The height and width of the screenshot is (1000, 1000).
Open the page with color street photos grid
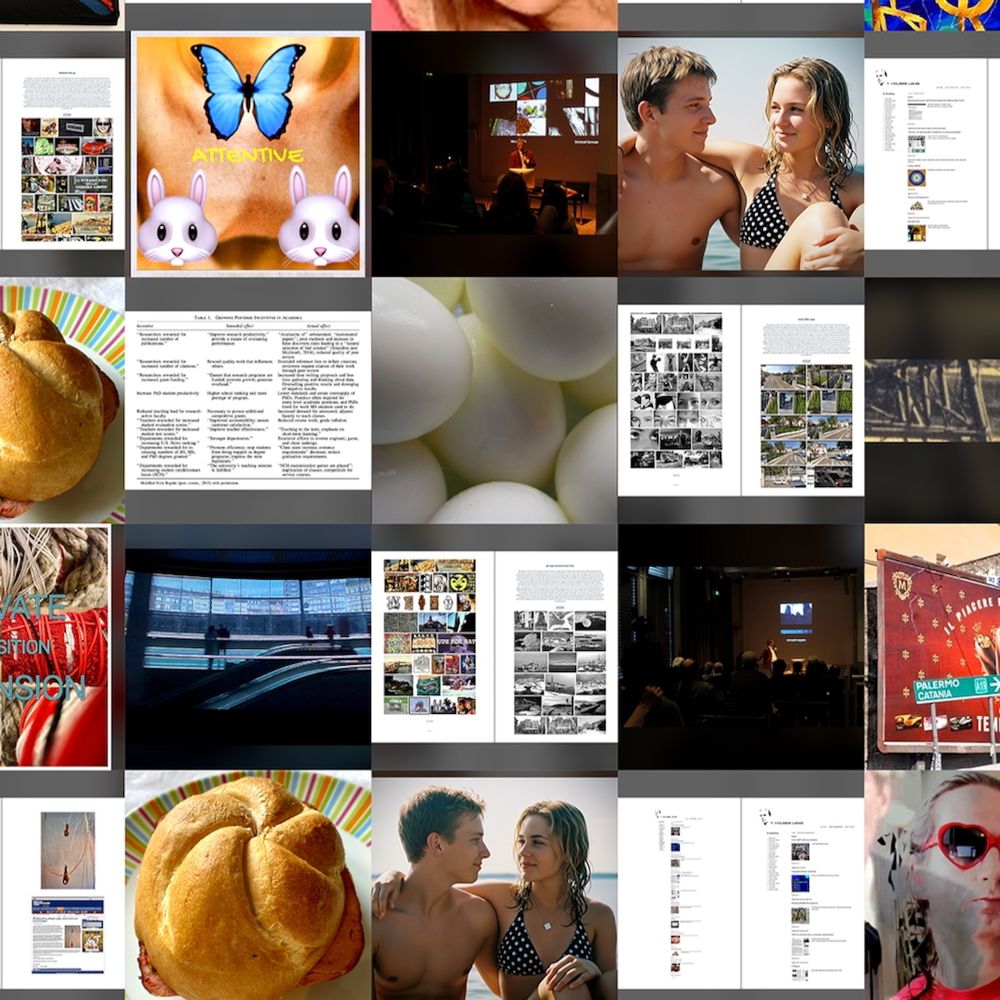tap(803, 401)
